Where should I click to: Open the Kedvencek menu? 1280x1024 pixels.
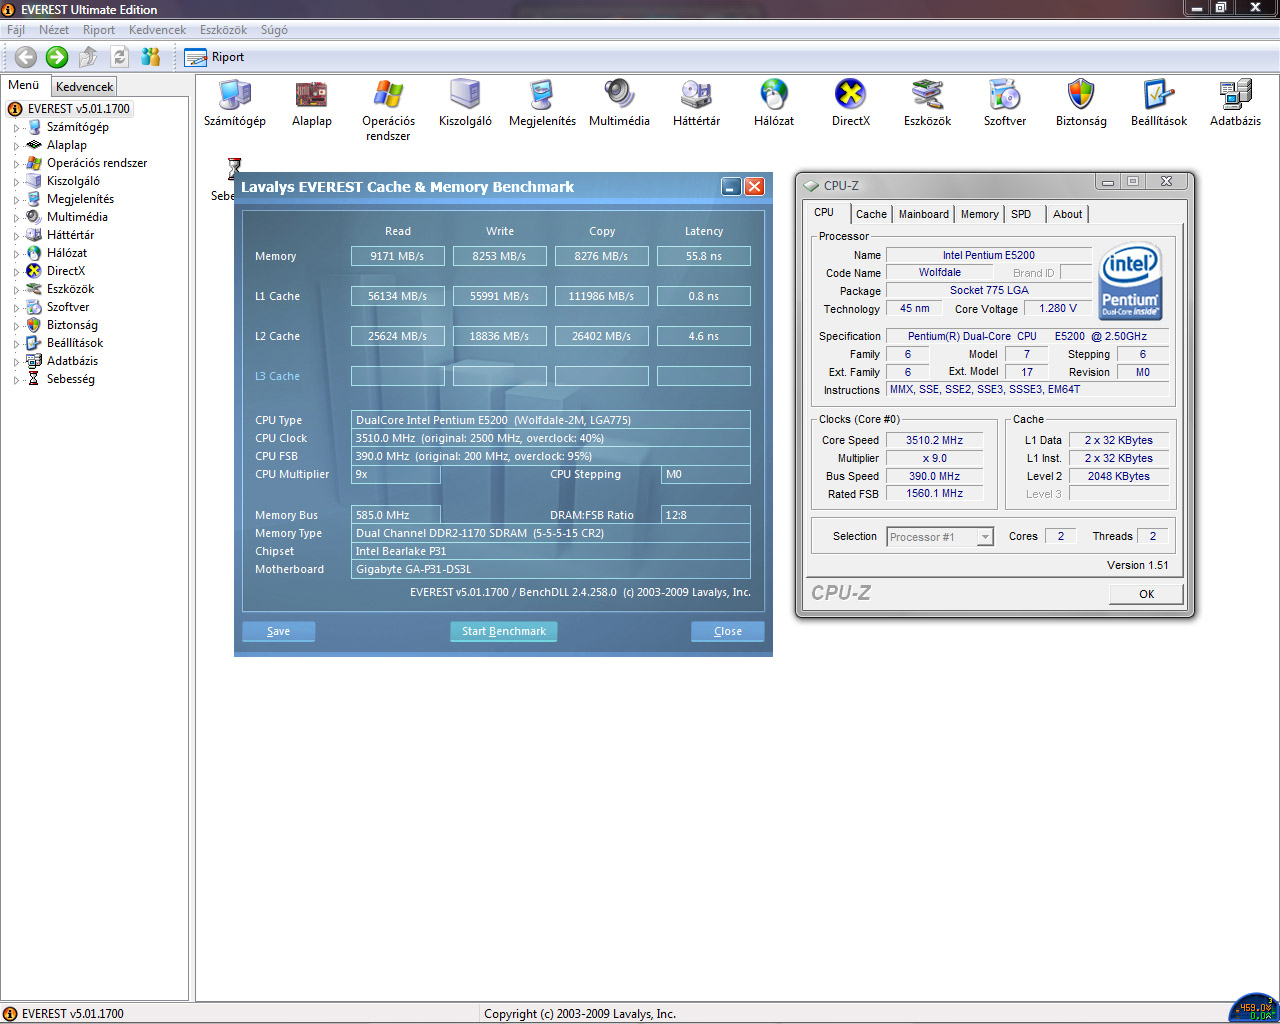pos(157,30)
